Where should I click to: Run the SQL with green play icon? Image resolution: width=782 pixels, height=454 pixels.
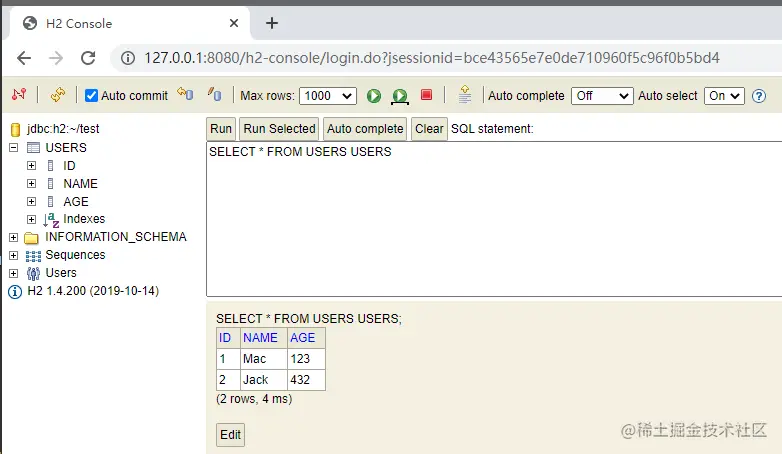tap(374, 95)
